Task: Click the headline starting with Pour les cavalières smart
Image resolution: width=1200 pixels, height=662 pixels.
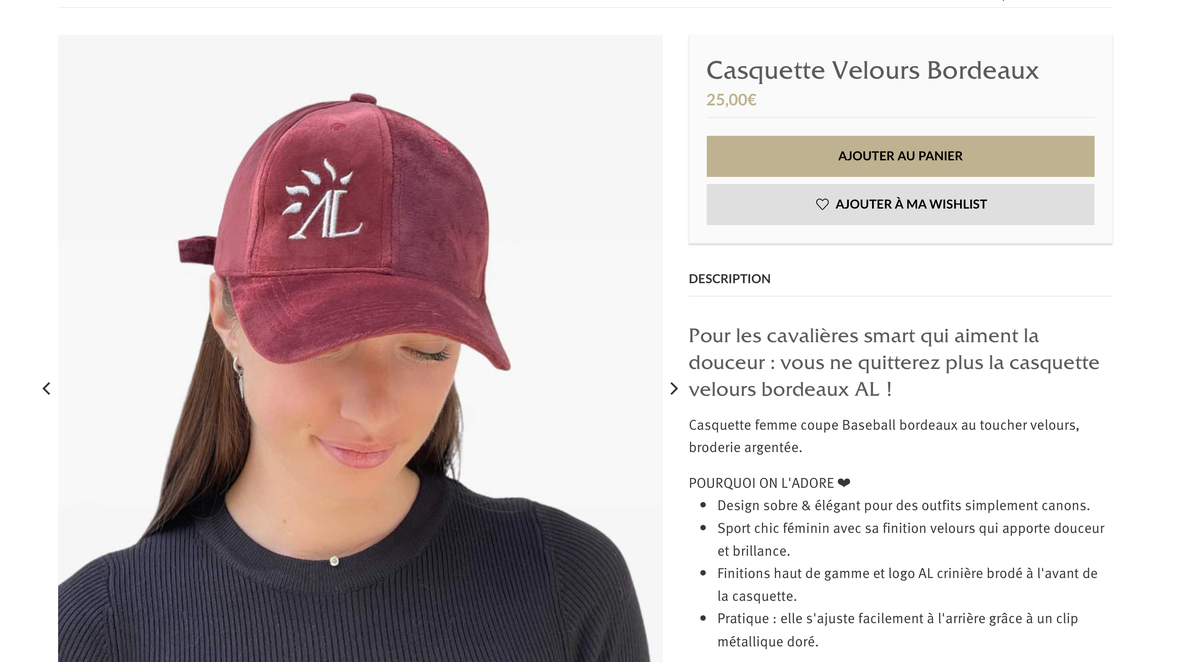Action: tap(894, 362)
